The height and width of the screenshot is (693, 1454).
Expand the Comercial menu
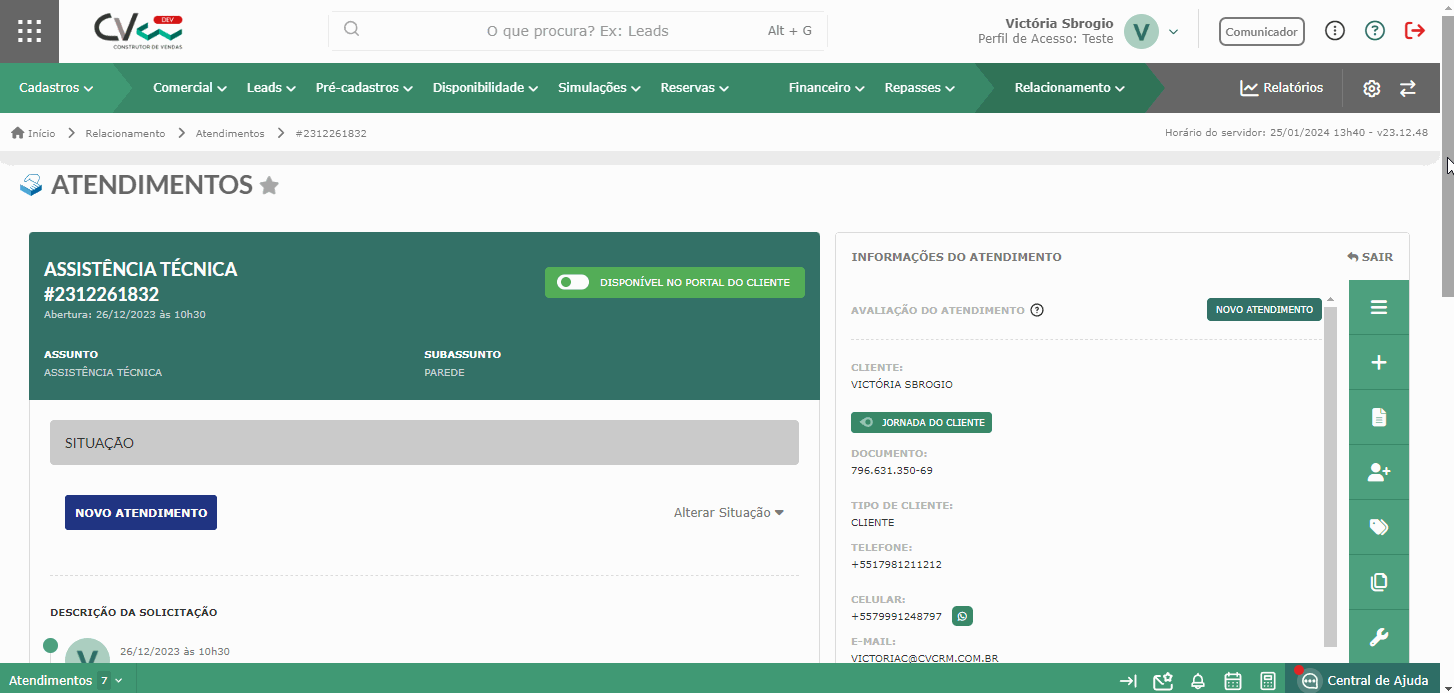click(x=190, y=88)
